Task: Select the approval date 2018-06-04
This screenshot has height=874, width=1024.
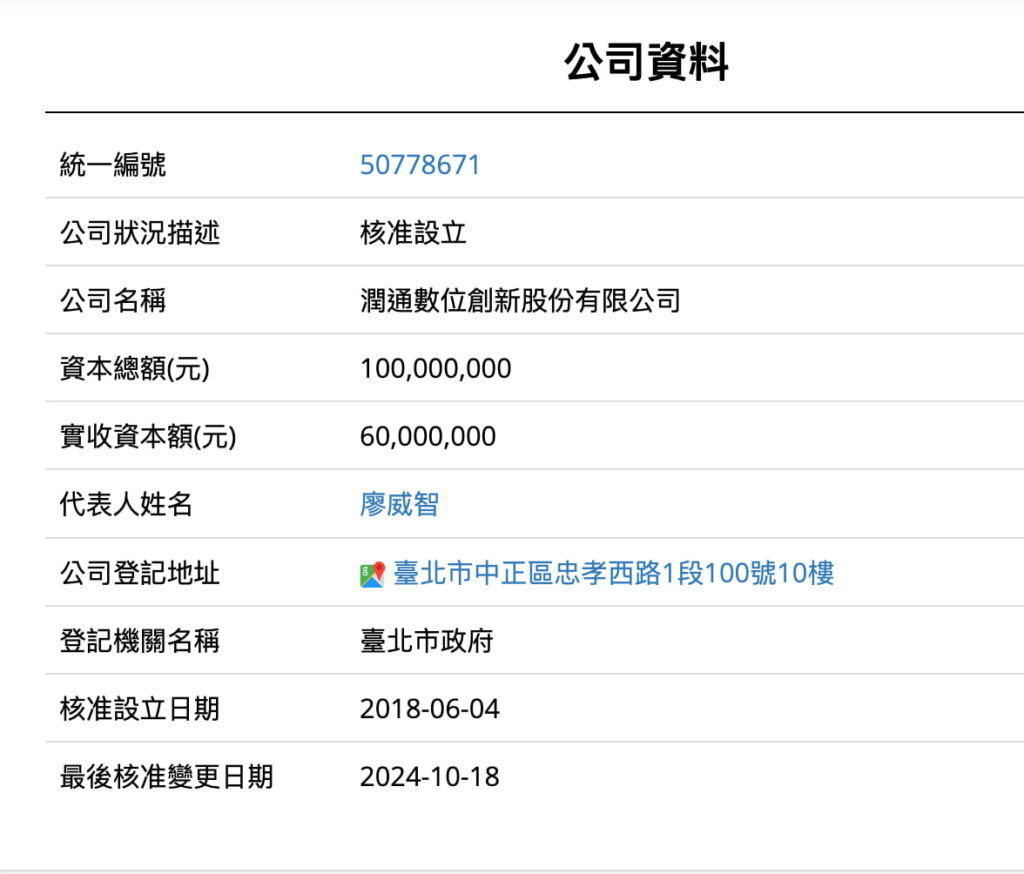Action: [430, 709]
